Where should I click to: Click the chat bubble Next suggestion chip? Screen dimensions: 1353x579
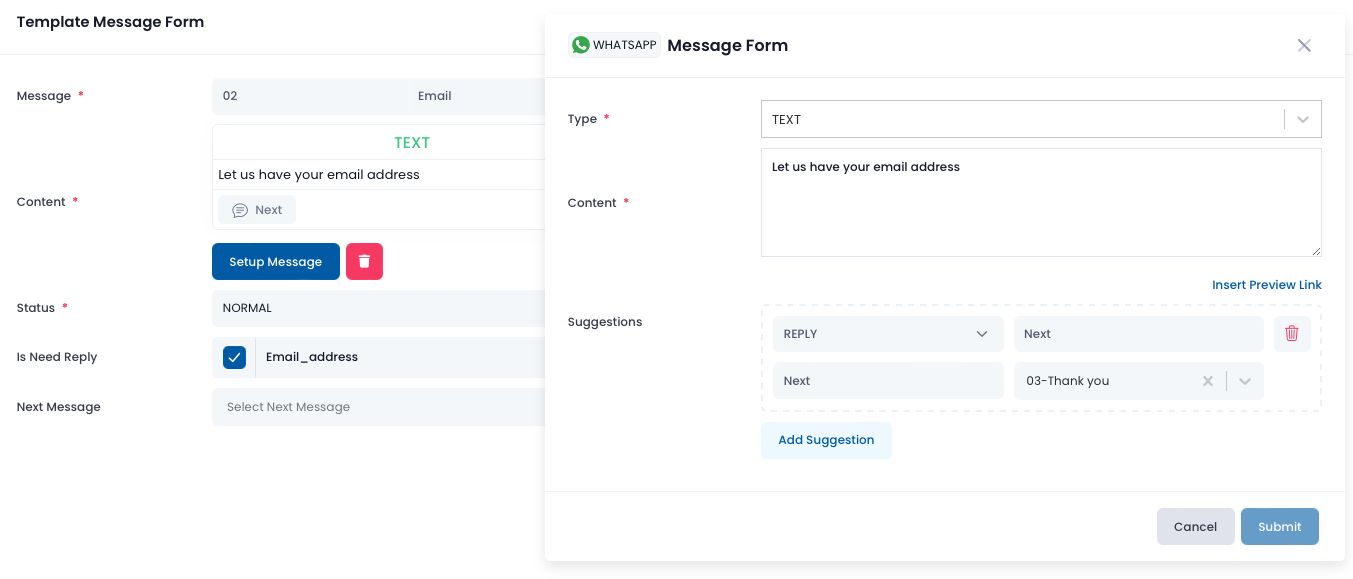(257, 210)
